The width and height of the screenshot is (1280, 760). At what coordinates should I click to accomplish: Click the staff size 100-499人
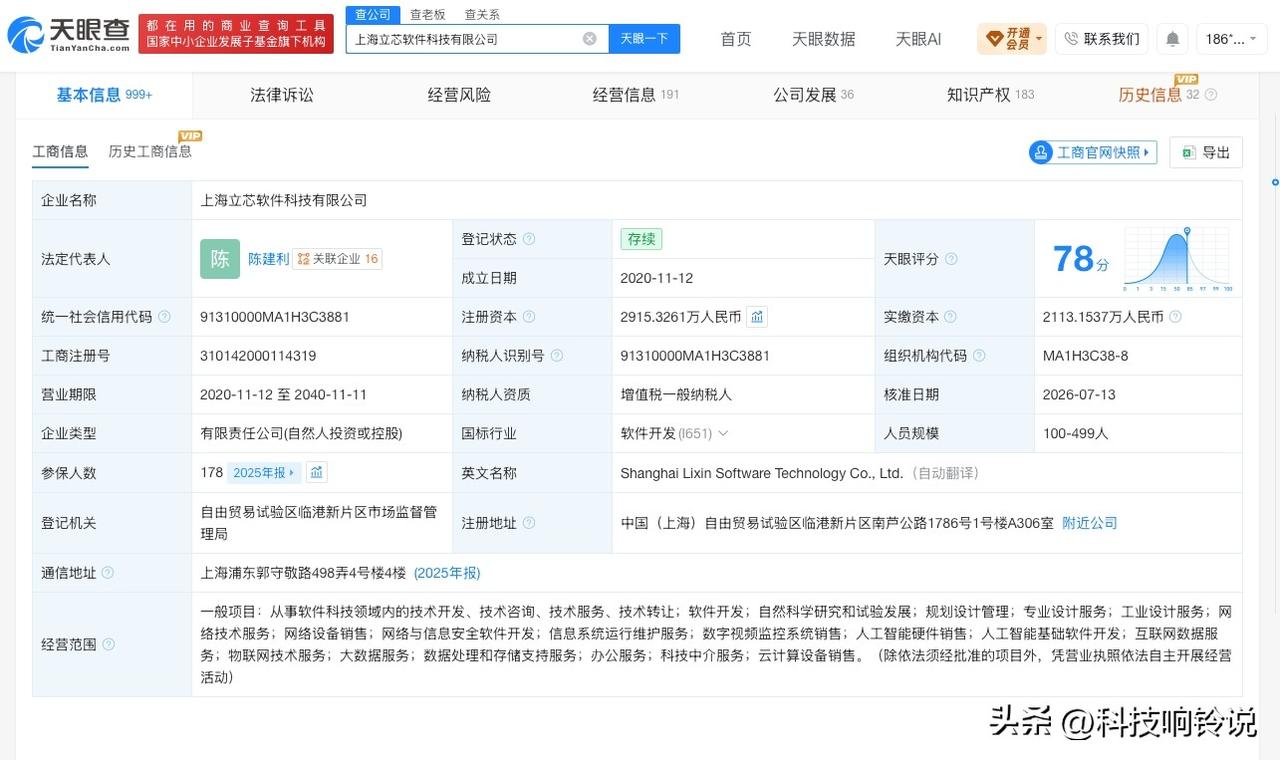[1075, 434]
